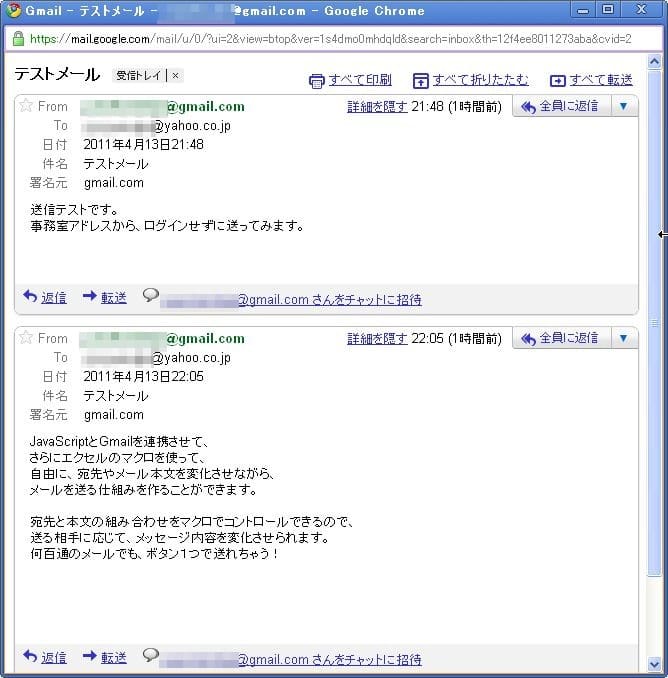Click reply arrow icon in second message footer
Viewport: 668px width, 678px height.
click(30, 657)
